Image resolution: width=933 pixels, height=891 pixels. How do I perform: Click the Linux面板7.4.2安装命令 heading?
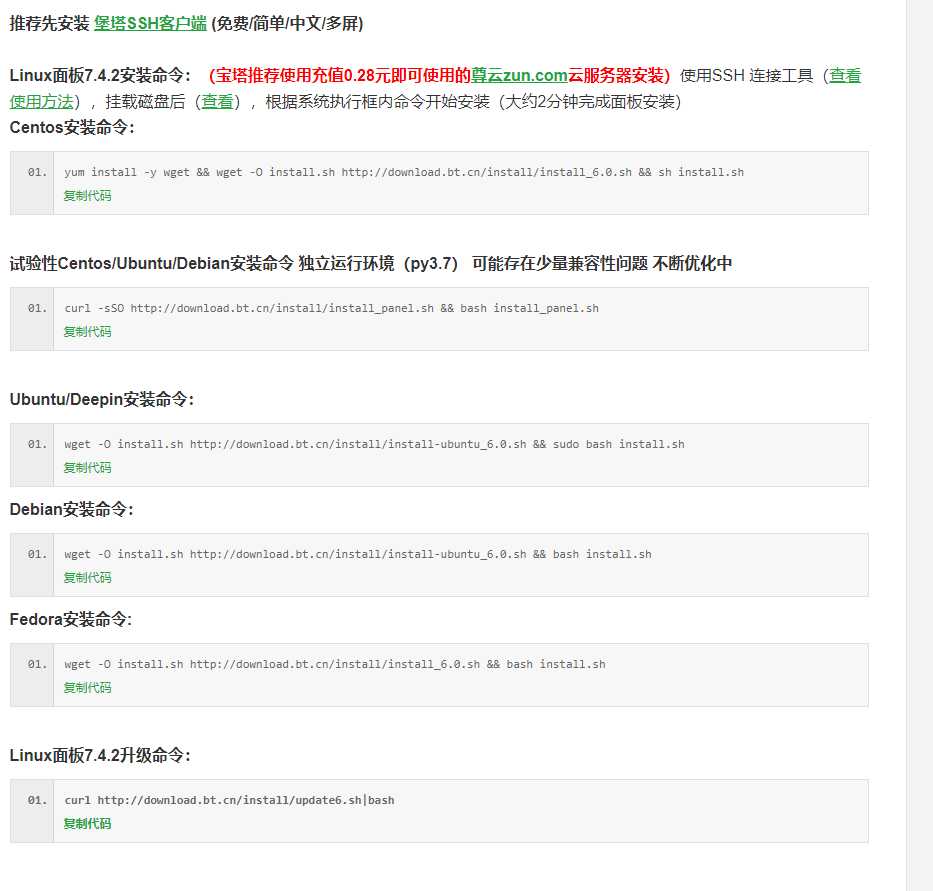click(100, 76)
